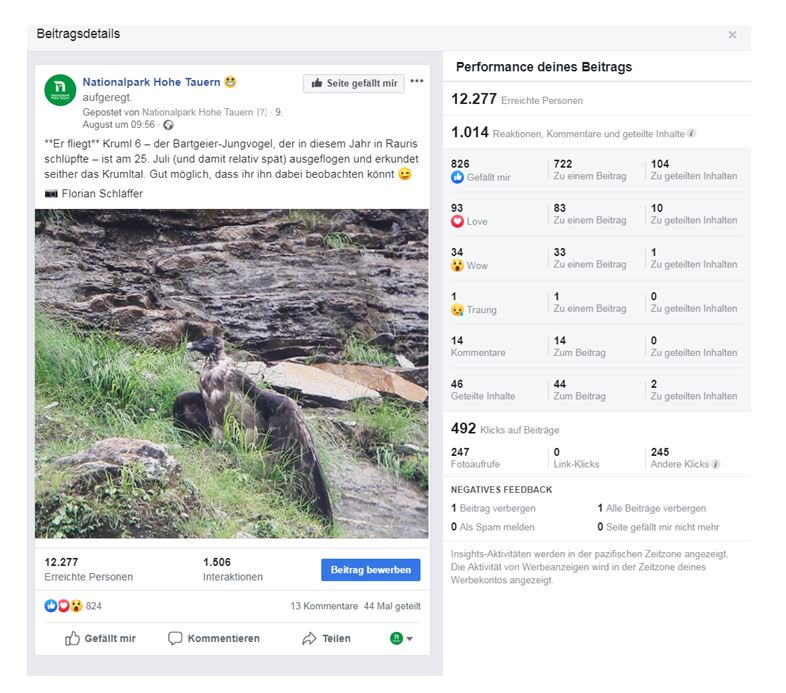Click '0 Seite gefällt mir nicht mehr'
Image resolution: width=786 pixels, height=693 pixels.
[658, 527]
